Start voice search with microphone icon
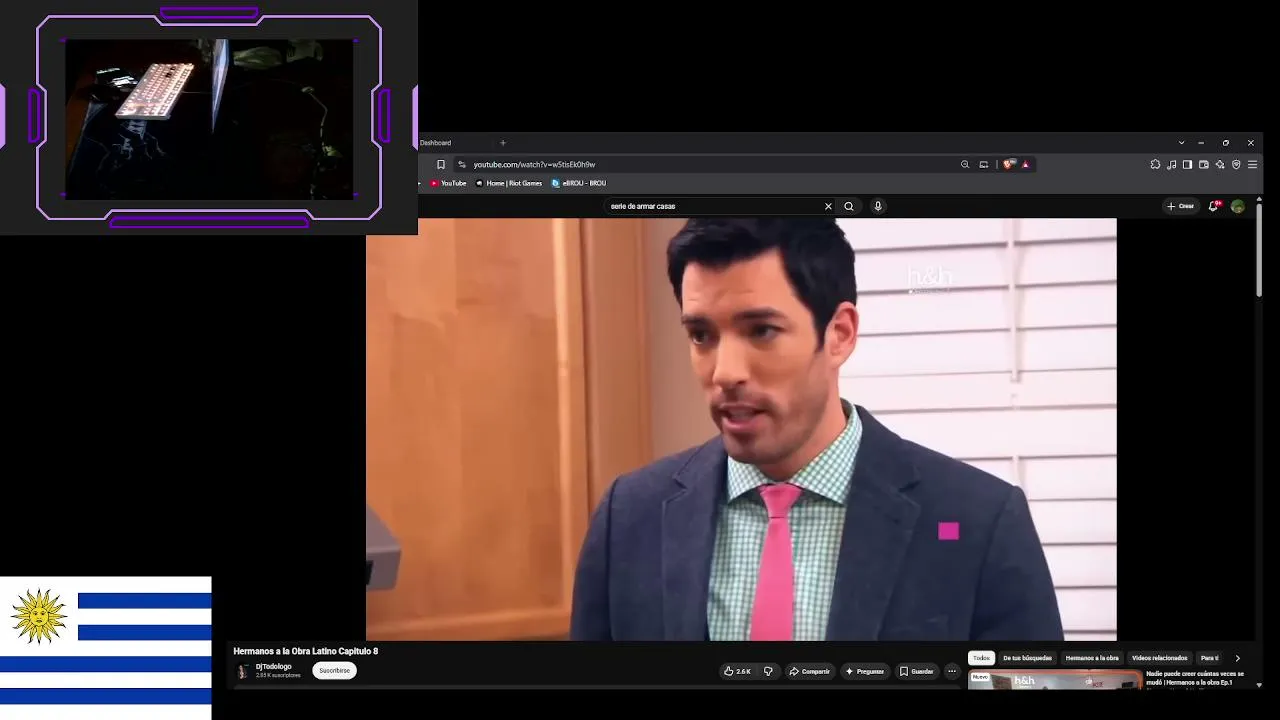This screenshot has width=1280, height=720. click(x=878, y=206)
